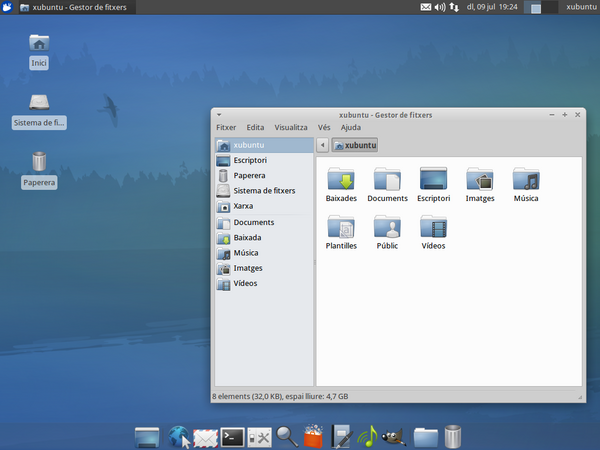Open the Públic folder
This screenshot has width=600, height=450.
coord(387,228)
